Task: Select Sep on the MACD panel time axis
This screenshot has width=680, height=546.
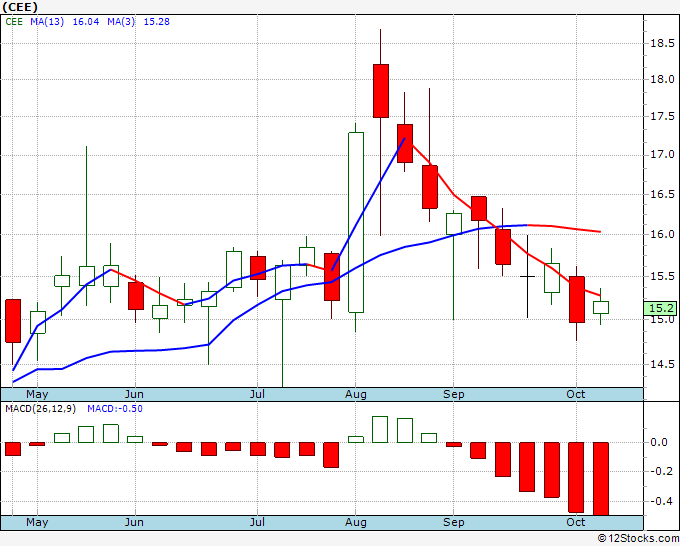Action: [x=454, y=522]
